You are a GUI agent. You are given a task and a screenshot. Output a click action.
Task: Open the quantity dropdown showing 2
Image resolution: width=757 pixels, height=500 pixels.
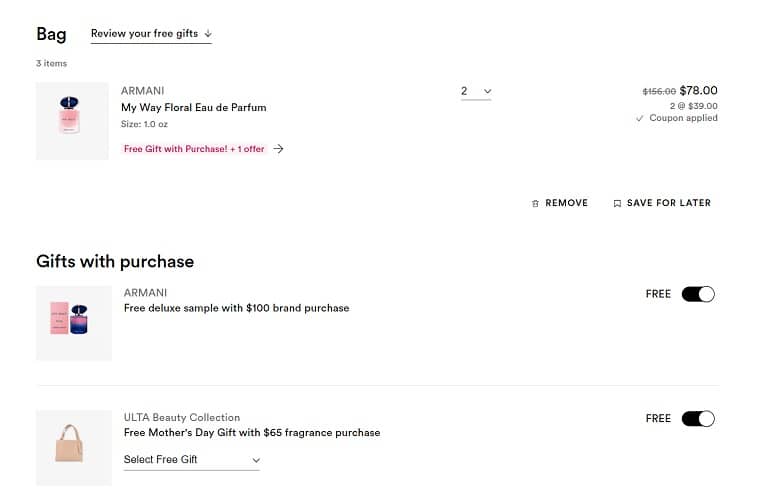476,91
